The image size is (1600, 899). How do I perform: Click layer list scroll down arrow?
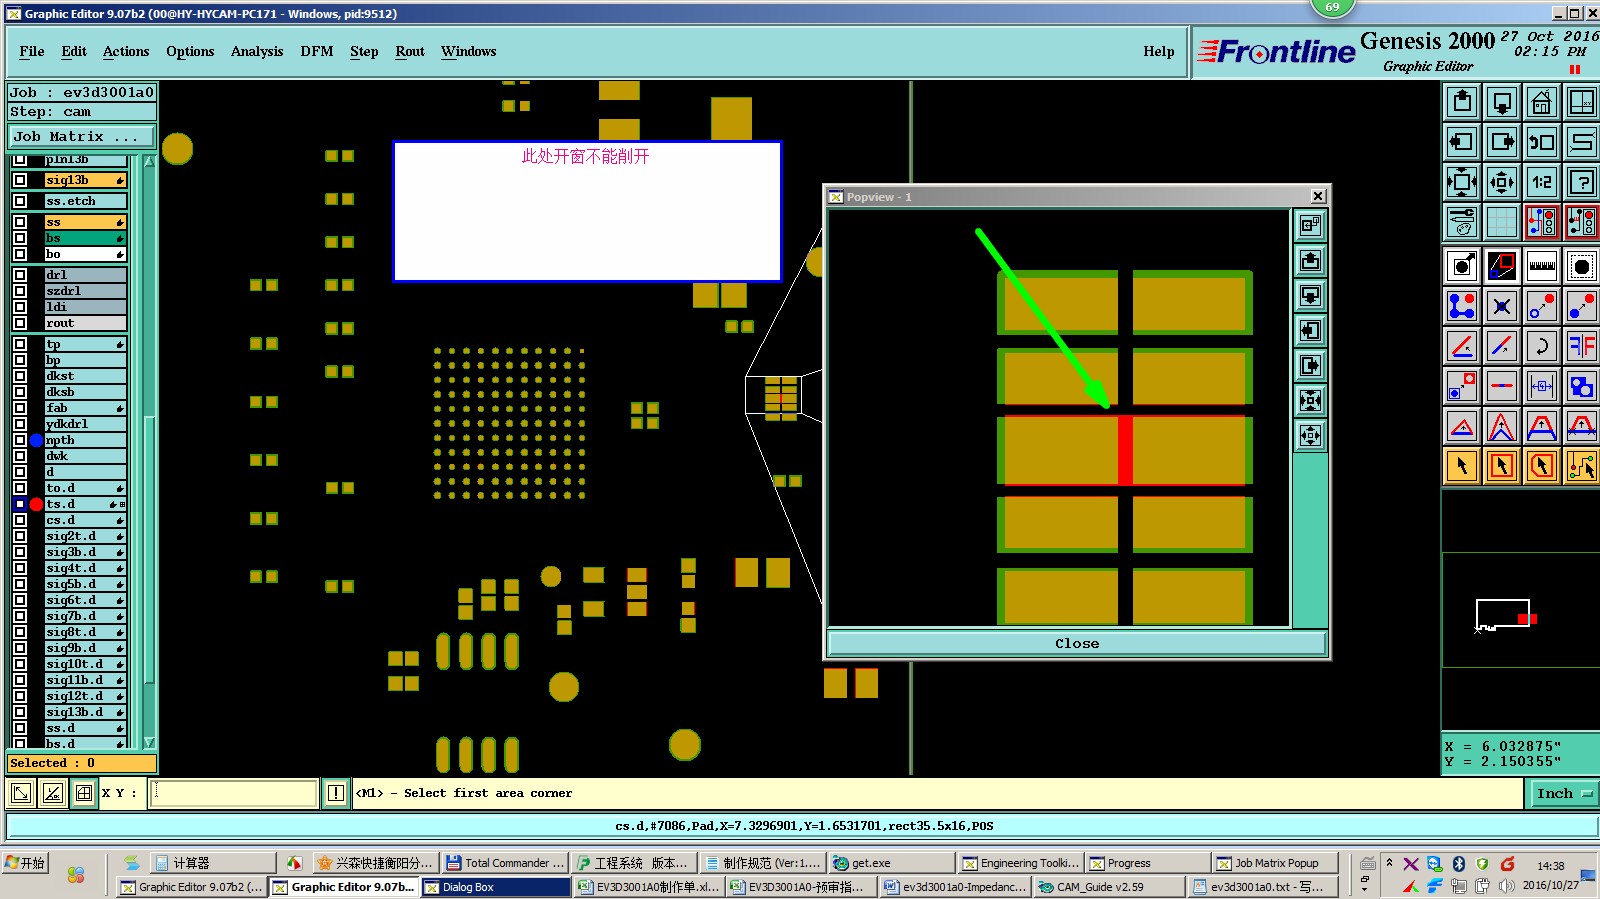[149, 742]
